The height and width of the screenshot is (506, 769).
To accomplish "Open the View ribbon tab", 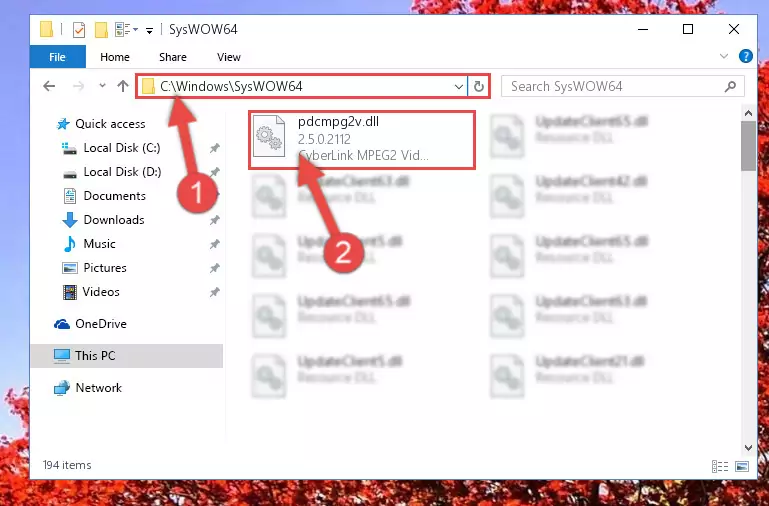I will pyautogui.click(x=229, y=57).
